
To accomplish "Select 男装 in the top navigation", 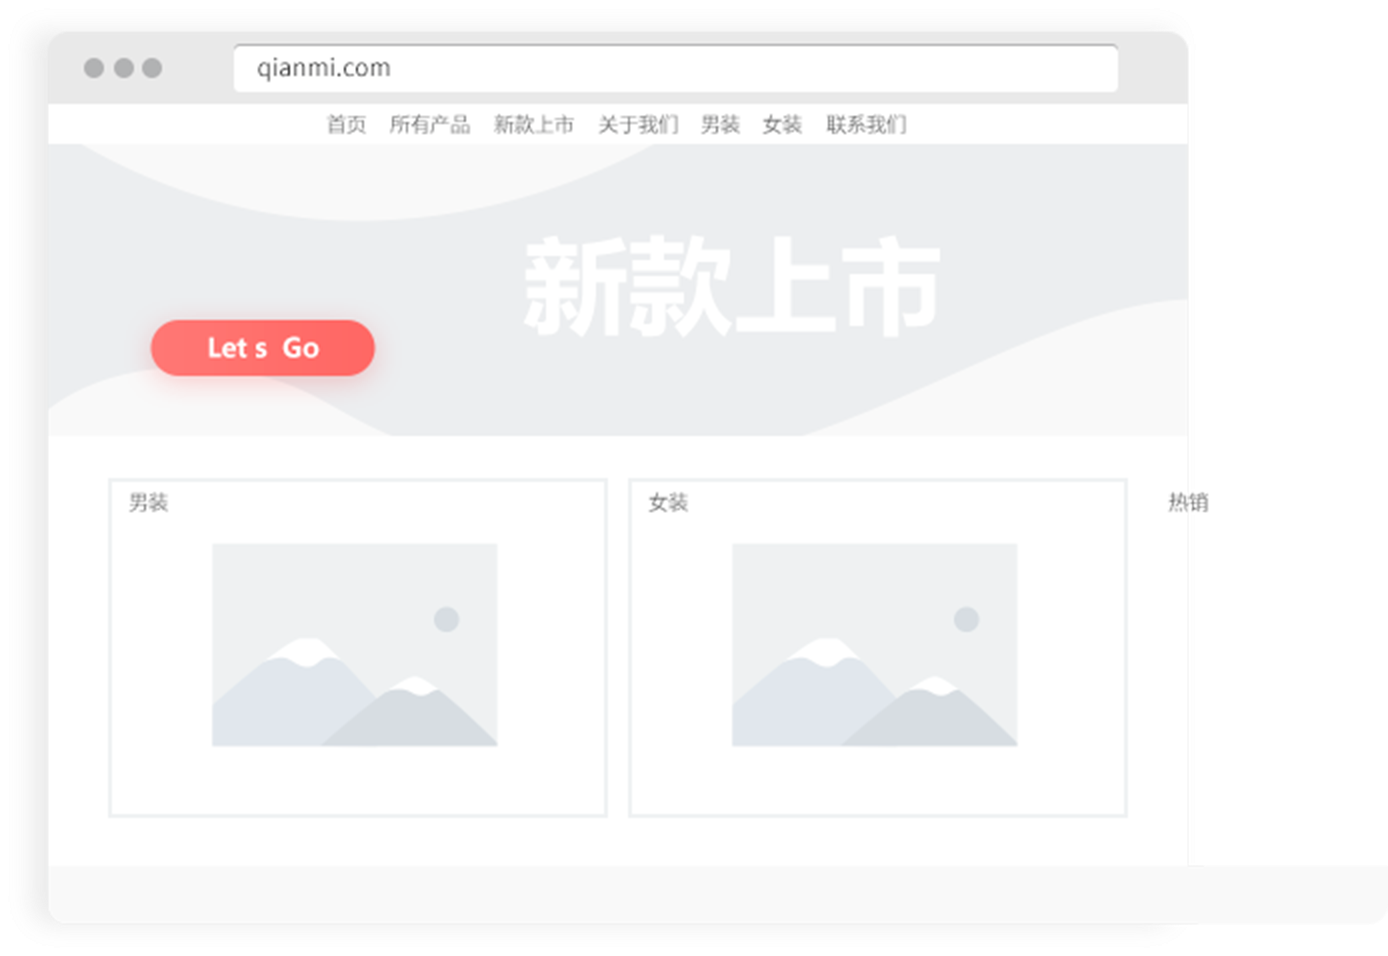I will coord(720,124).
